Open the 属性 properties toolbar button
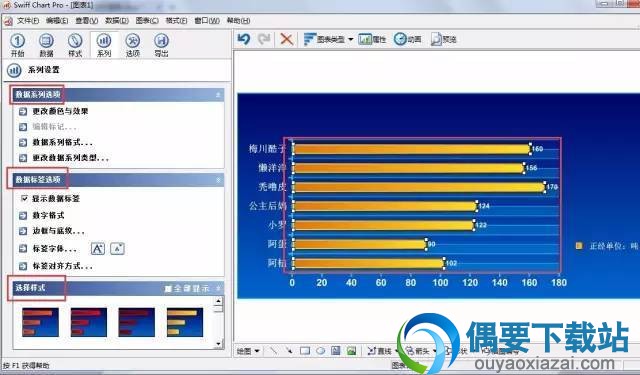This screenshot has height=375, width=640. coord(372,39)
